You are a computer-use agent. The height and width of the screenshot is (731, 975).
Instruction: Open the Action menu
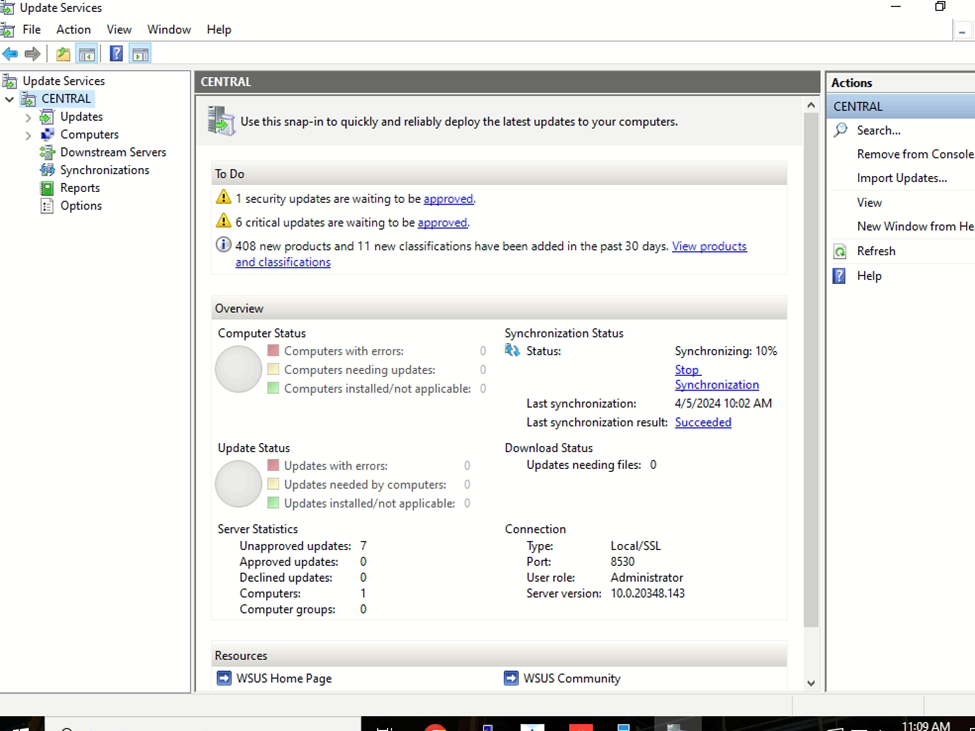click(73, 30)
